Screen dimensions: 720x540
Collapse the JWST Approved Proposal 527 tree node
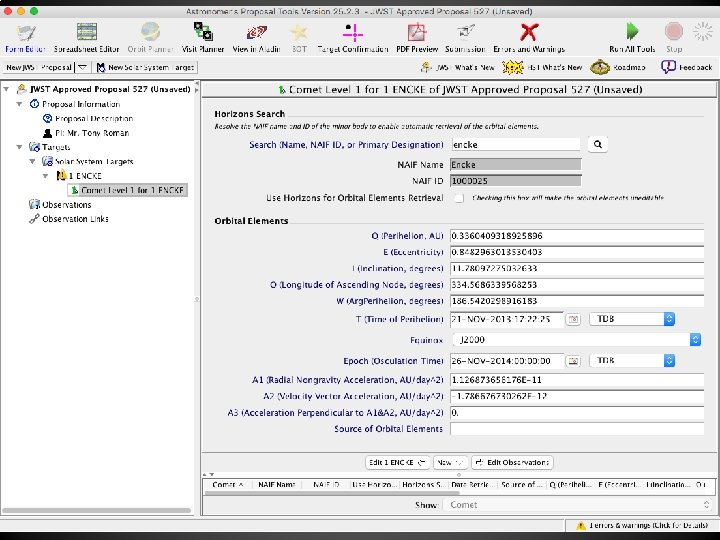(6, 89)
